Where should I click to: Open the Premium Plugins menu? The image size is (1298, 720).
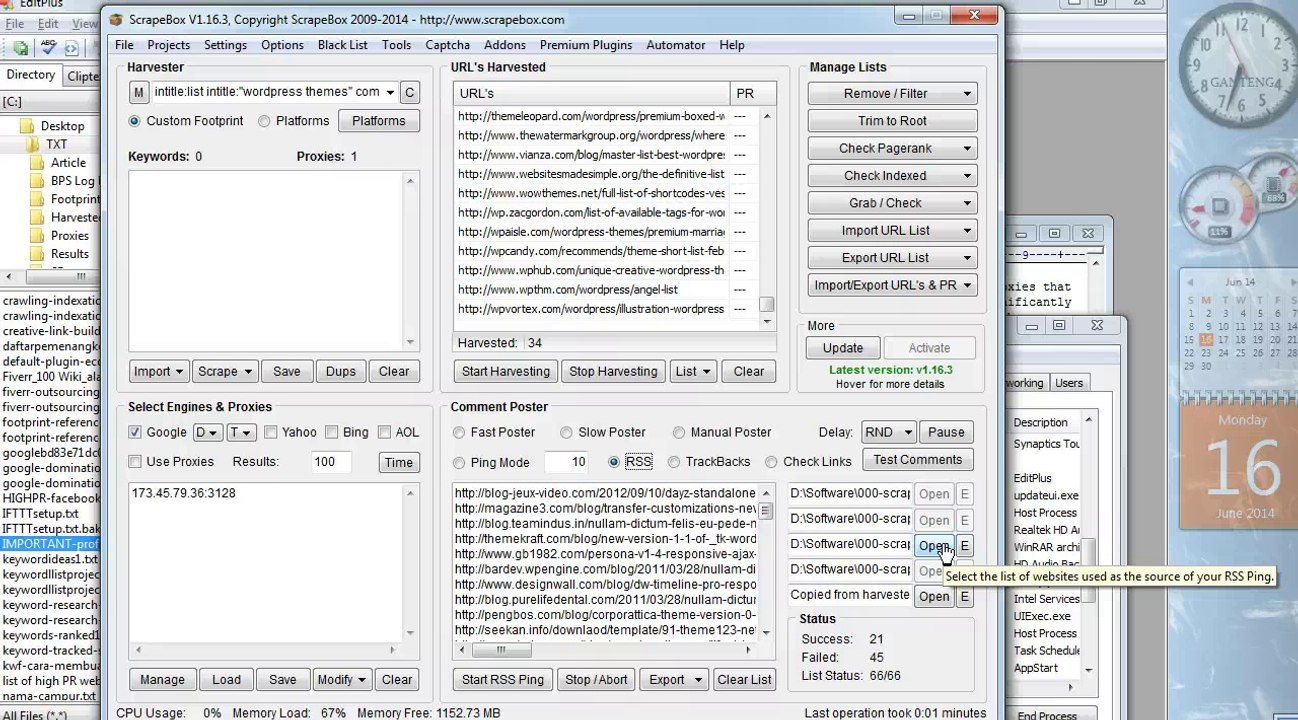point(586,45)
